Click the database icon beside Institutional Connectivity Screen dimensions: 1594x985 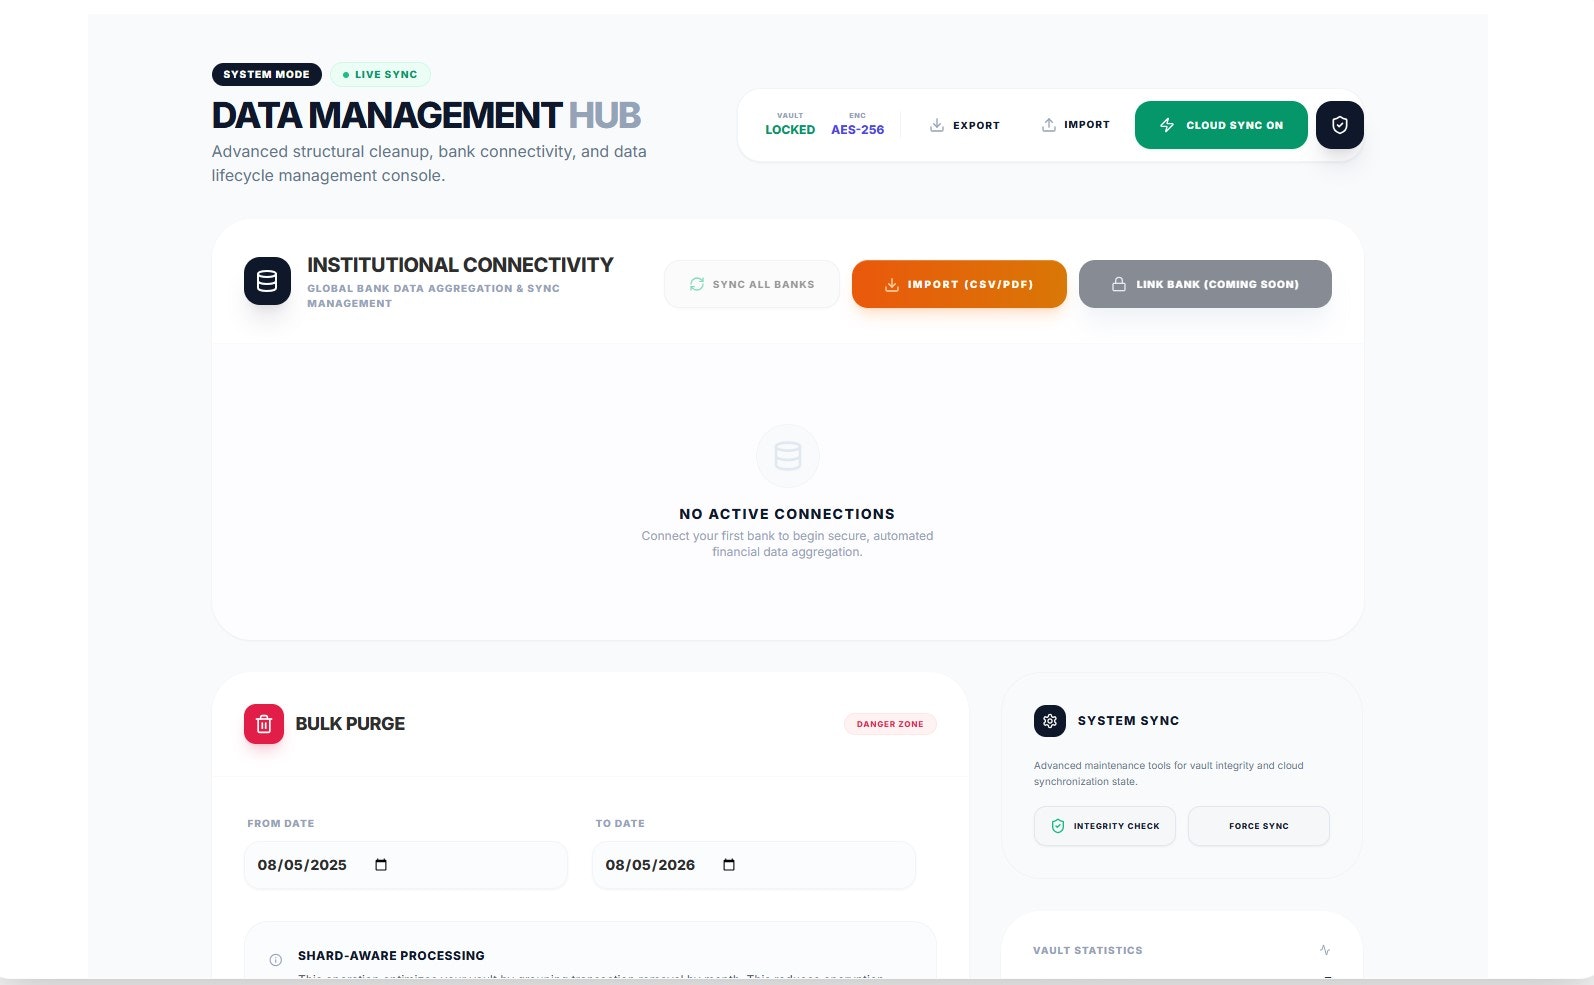[267, 281]
